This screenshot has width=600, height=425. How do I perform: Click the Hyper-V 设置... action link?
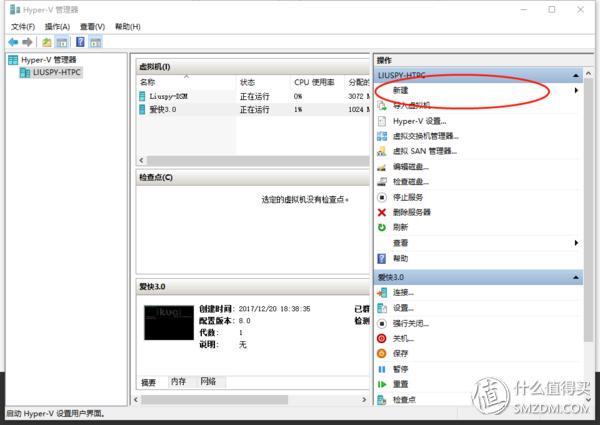pyautogui.click(x=419, y=121)
